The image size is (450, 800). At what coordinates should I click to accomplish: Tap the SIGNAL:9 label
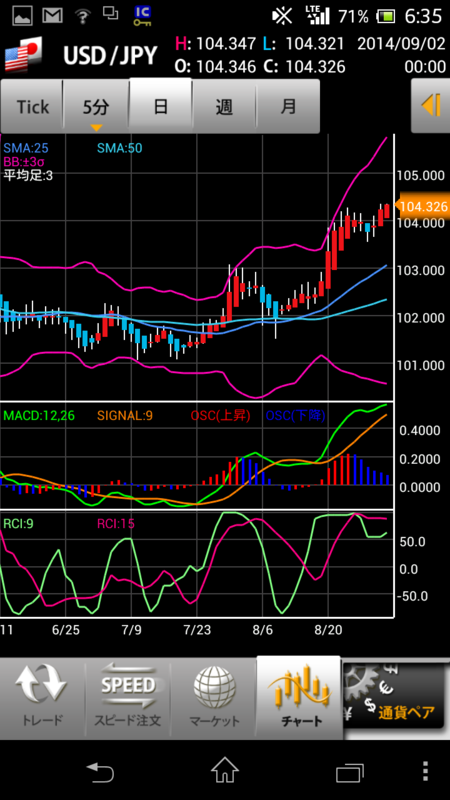coord(123,416)
